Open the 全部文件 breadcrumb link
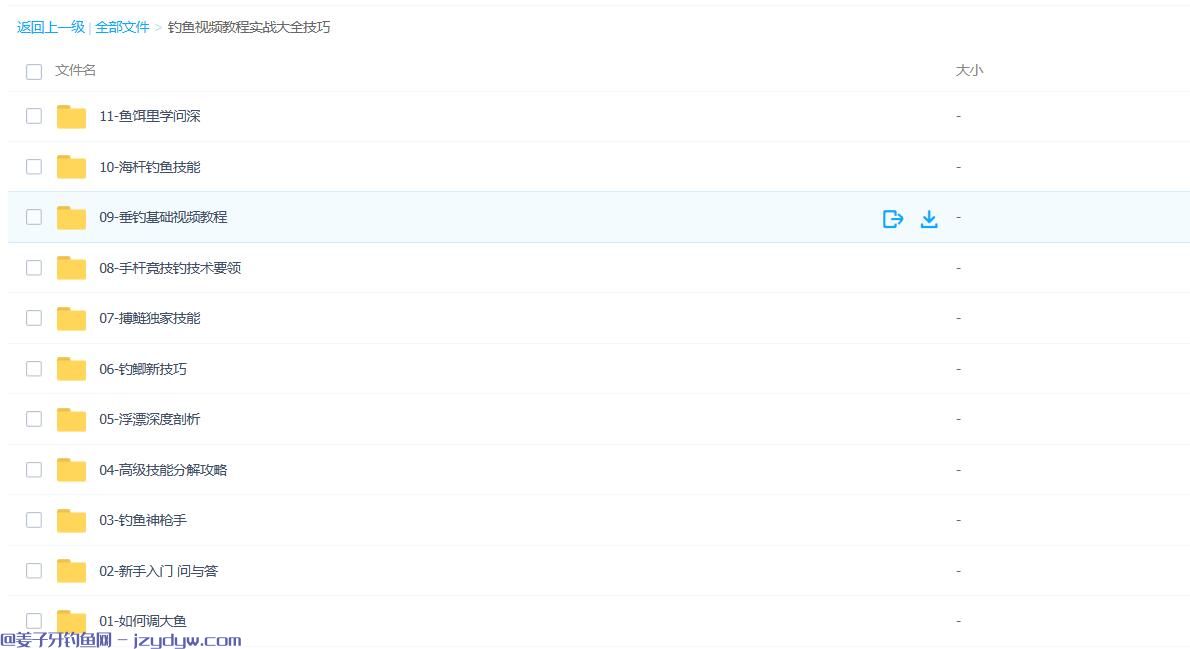Image resolution: width=1190 pixels, height=649 pixels. 122,27
